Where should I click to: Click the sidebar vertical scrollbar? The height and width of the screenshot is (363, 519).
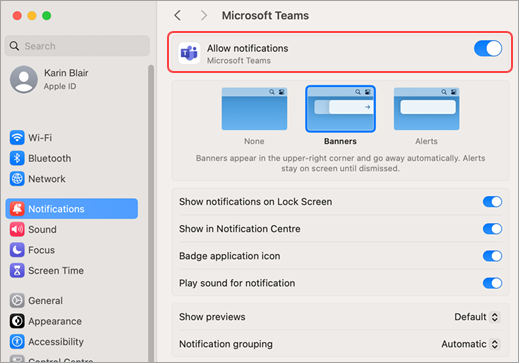click(x=151, y=213)
